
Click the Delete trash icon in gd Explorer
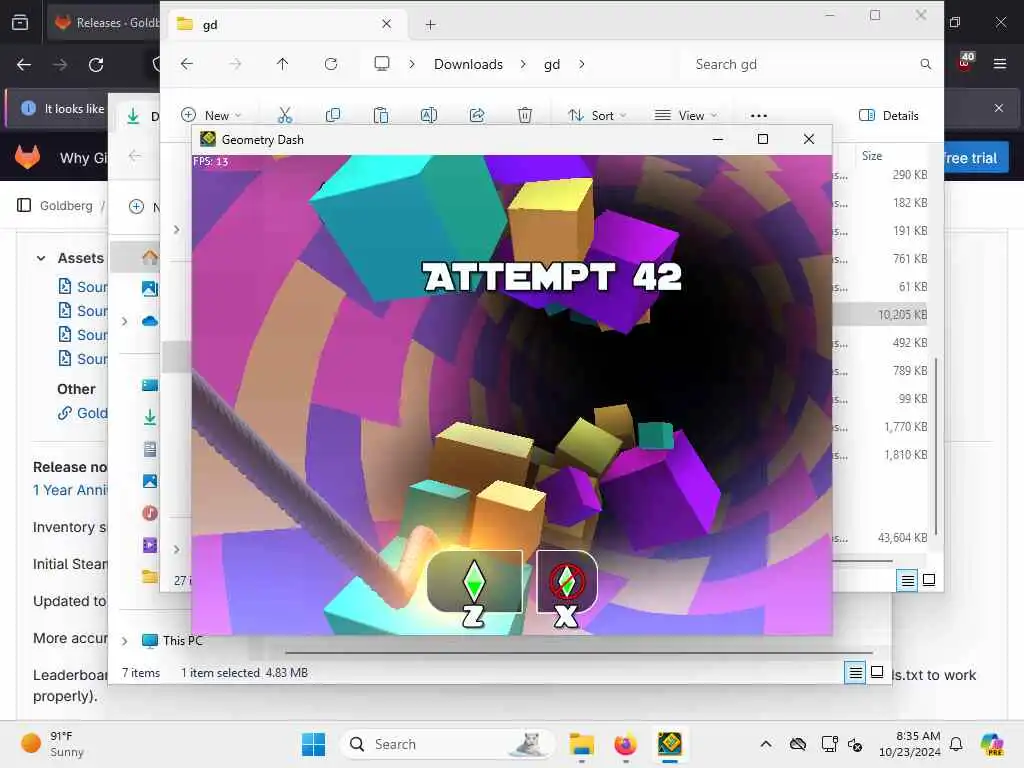[x=525, y=116]
